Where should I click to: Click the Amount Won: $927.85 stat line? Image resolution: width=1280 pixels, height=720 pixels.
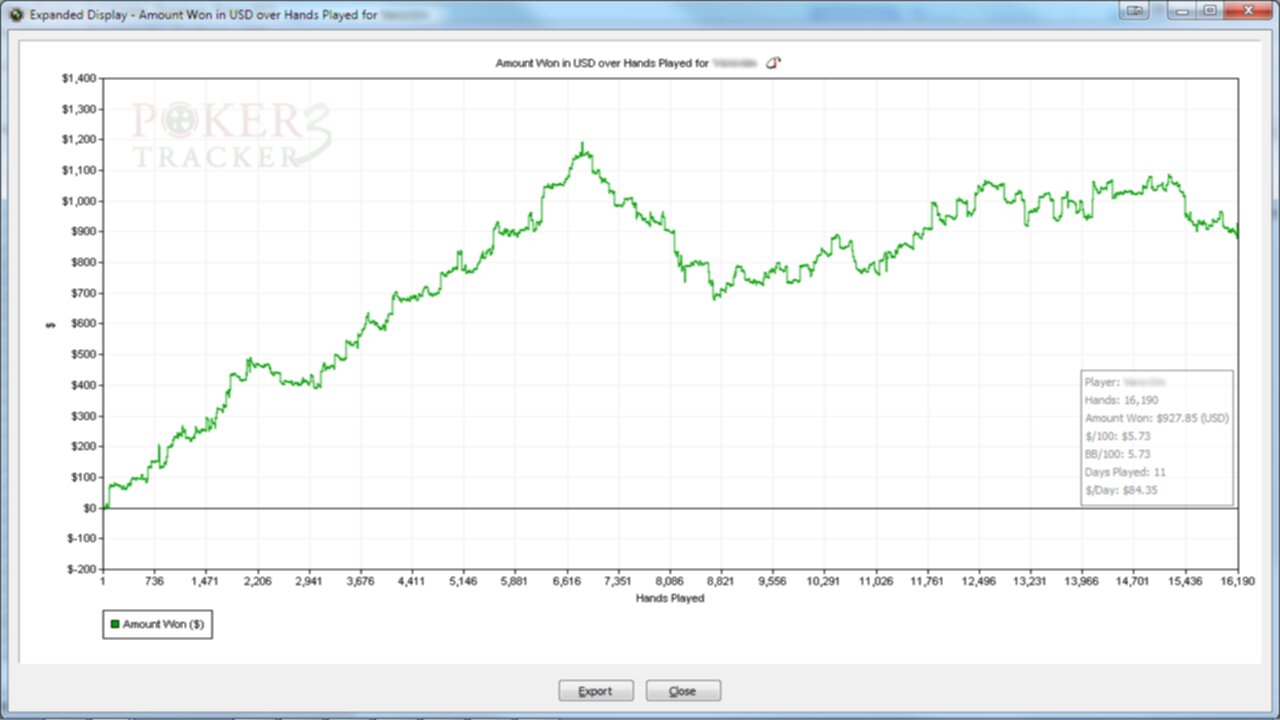[1156, 417]
